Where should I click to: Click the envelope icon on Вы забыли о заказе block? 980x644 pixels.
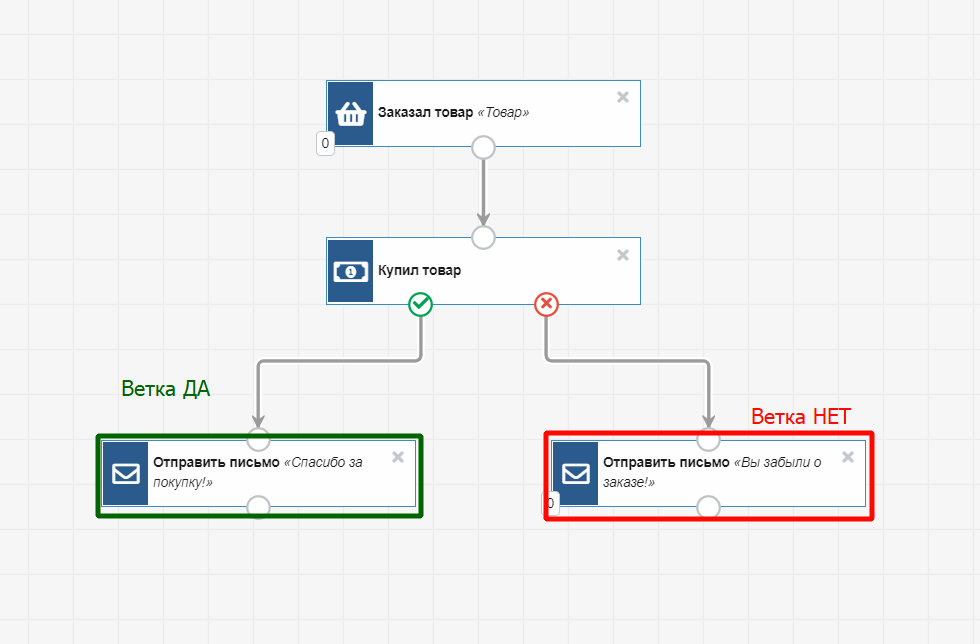575,473
